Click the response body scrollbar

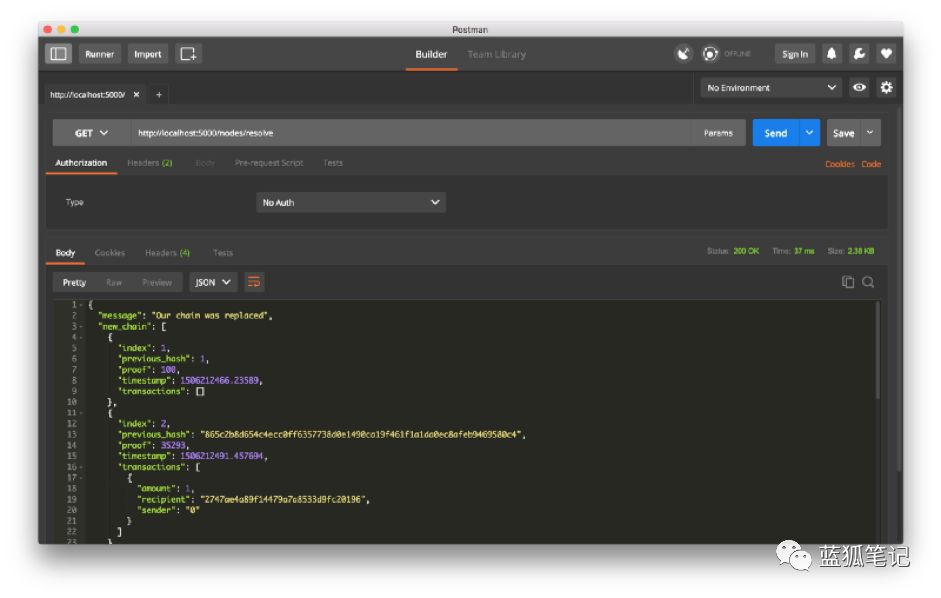pyautogui.click(x=877, y=351)
